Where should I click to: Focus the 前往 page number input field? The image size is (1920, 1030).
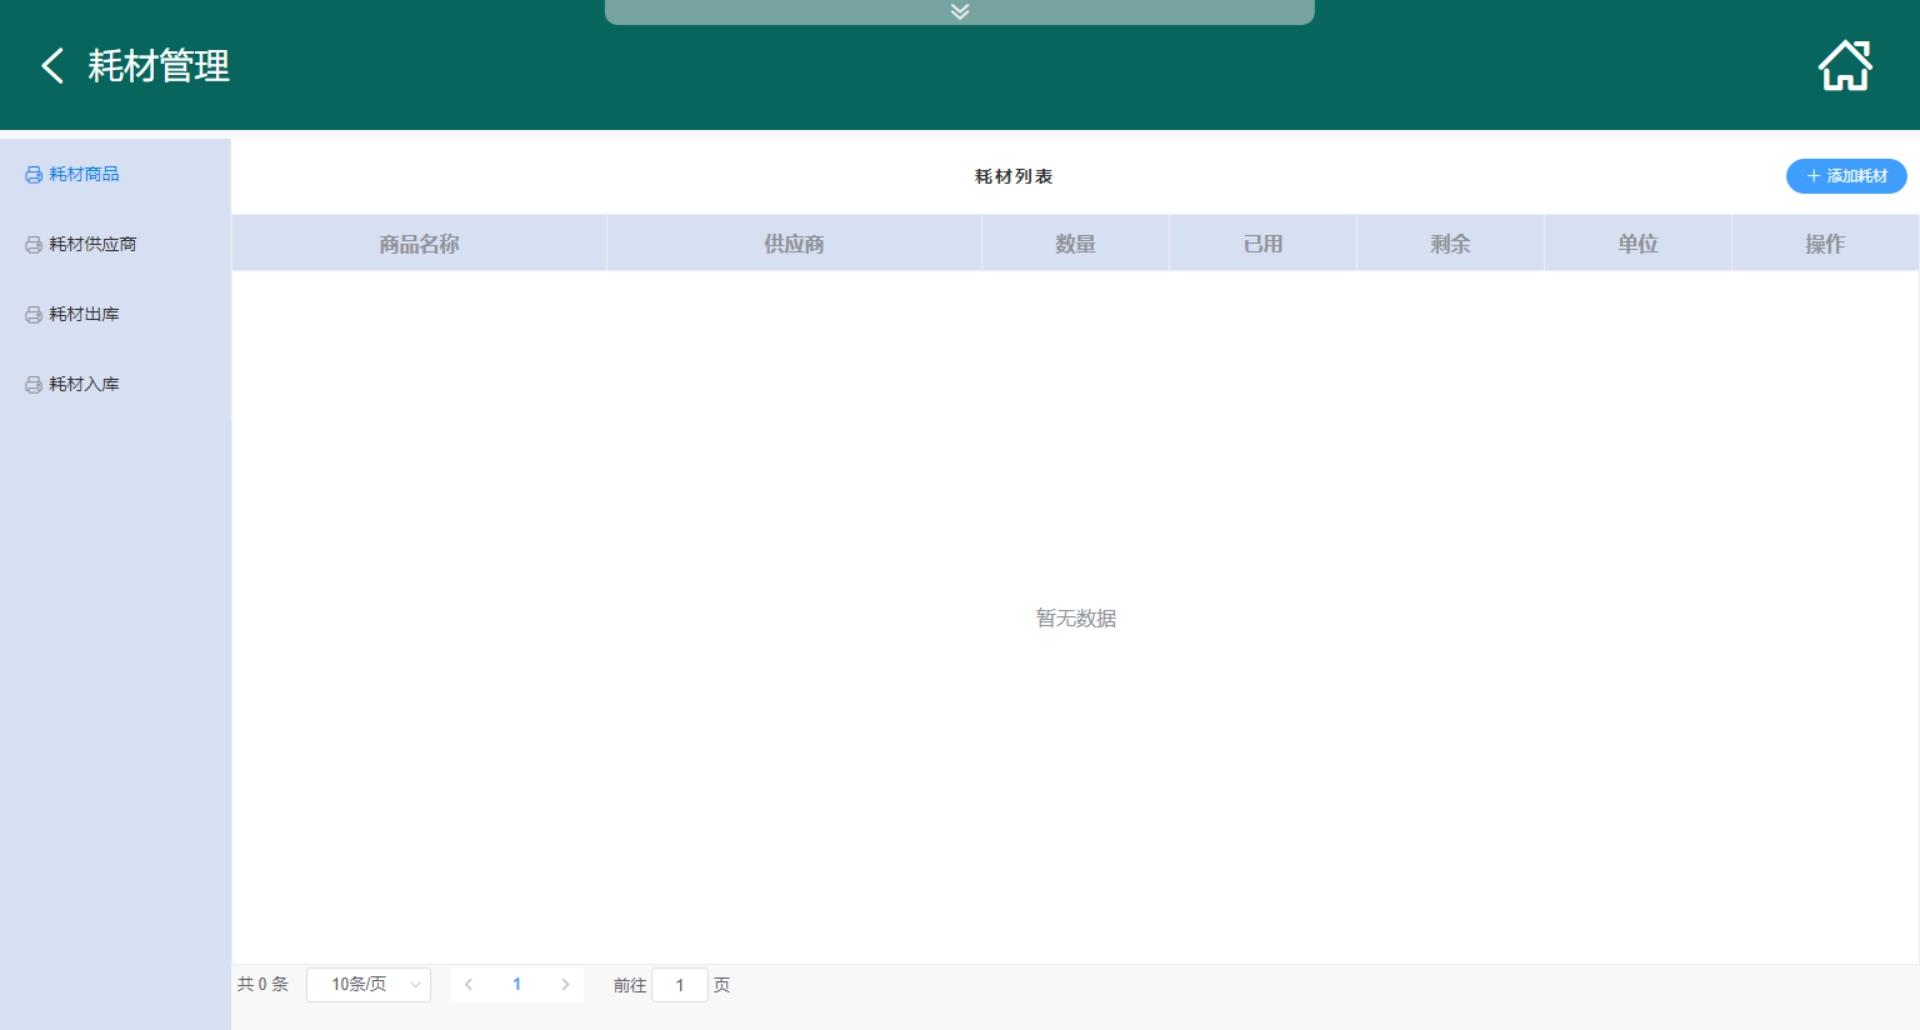click(x=680, y=985)
